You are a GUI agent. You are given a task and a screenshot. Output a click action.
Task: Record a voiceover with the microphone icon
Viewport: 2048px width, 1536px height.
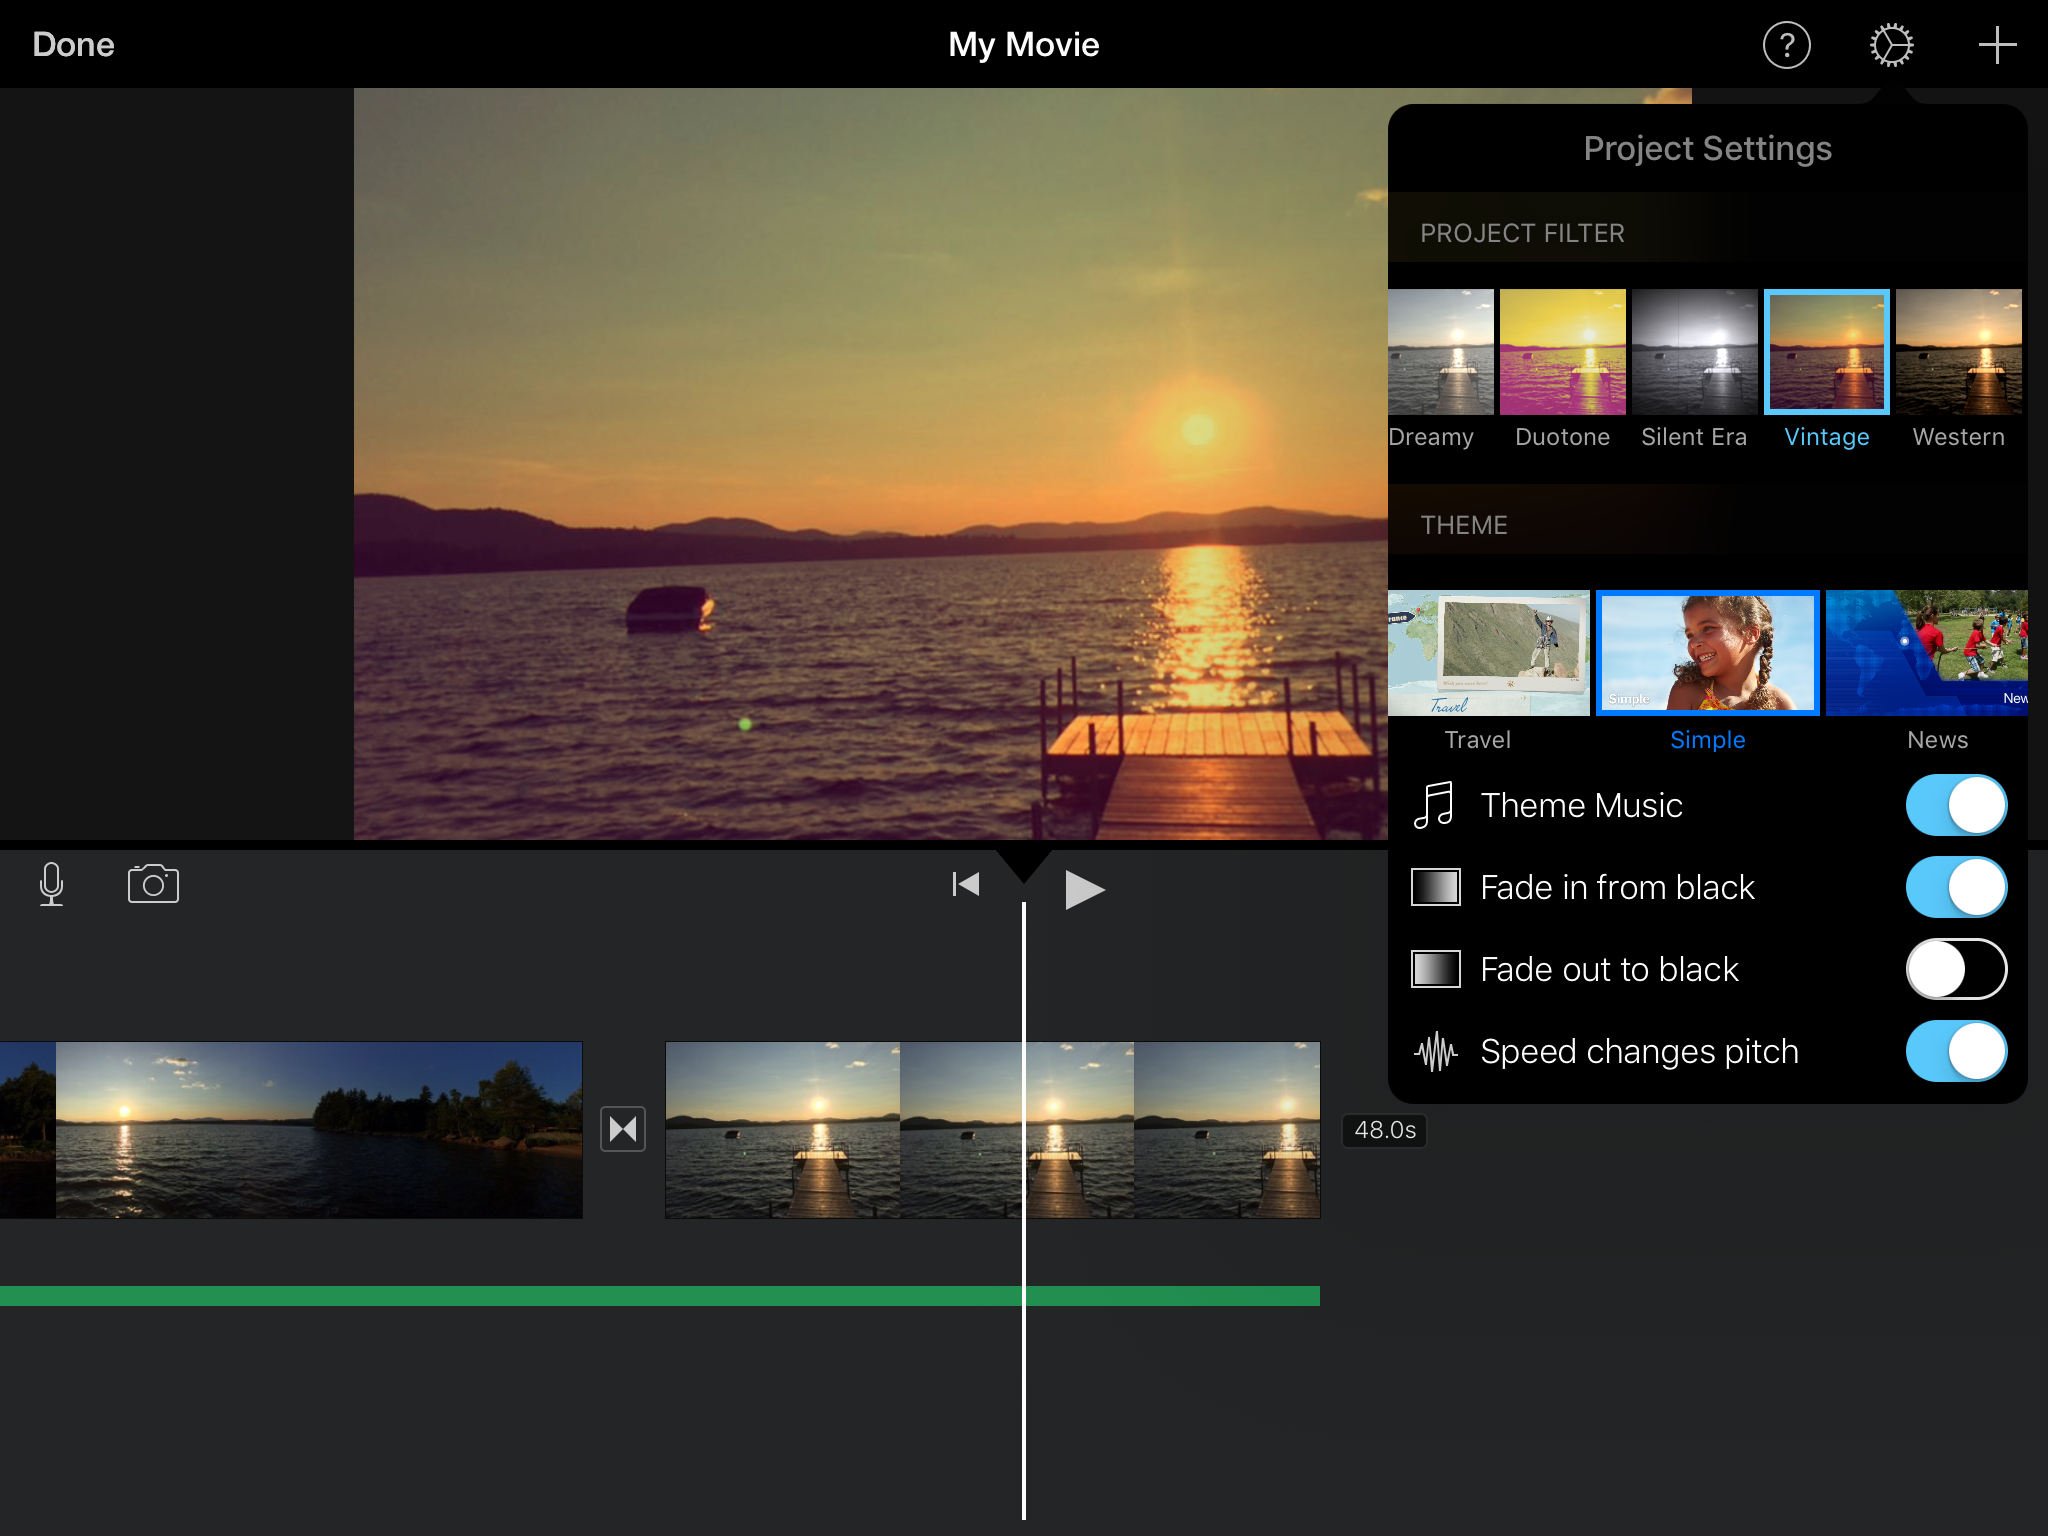pyautogui.click(x=51, y=884)
